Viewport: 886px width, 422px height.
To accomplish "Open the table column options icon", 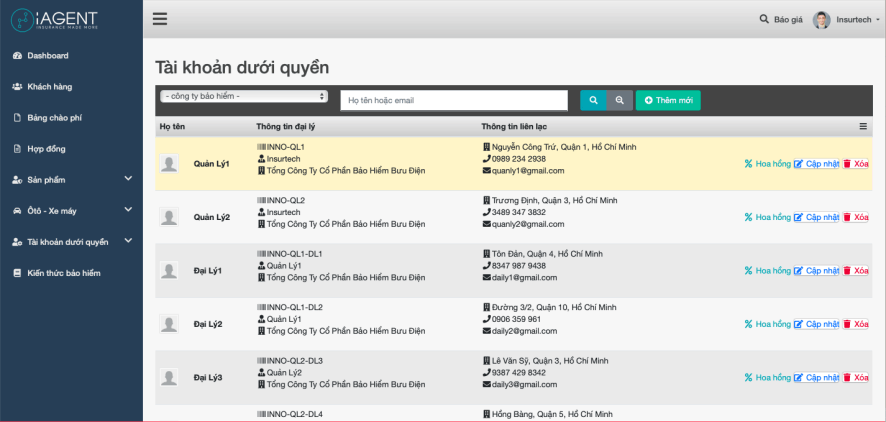I will [x=863, y=127].
